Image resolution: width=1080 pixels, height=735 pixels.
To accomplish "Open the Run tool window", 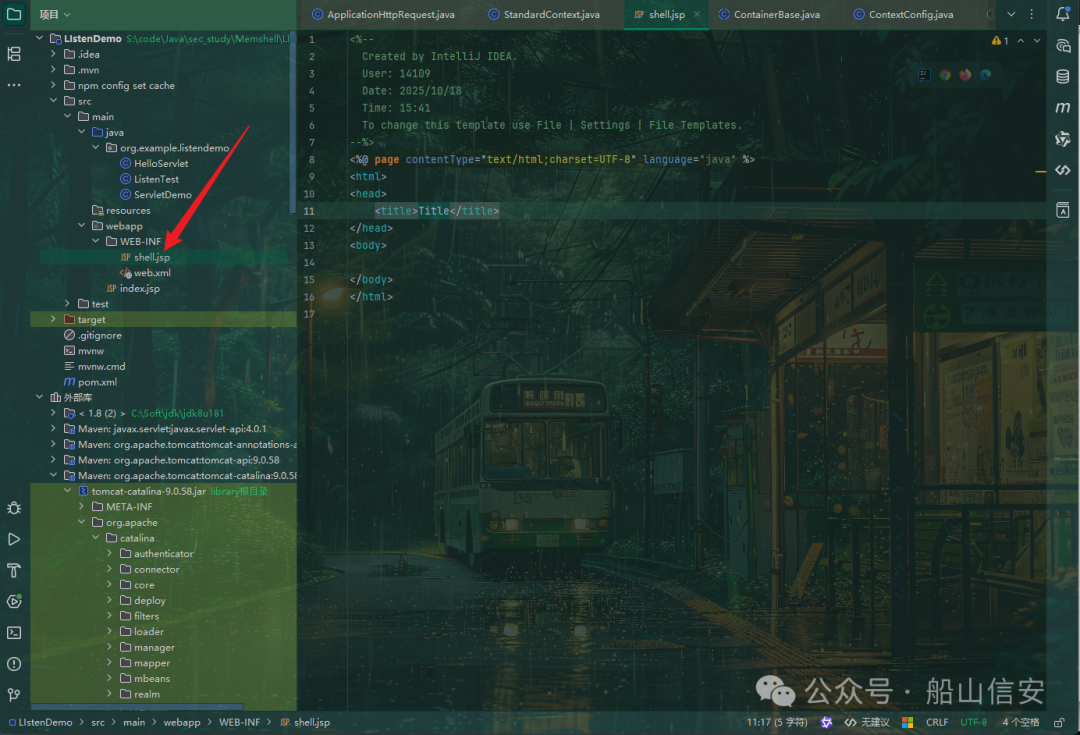I will tap(14, 539).
